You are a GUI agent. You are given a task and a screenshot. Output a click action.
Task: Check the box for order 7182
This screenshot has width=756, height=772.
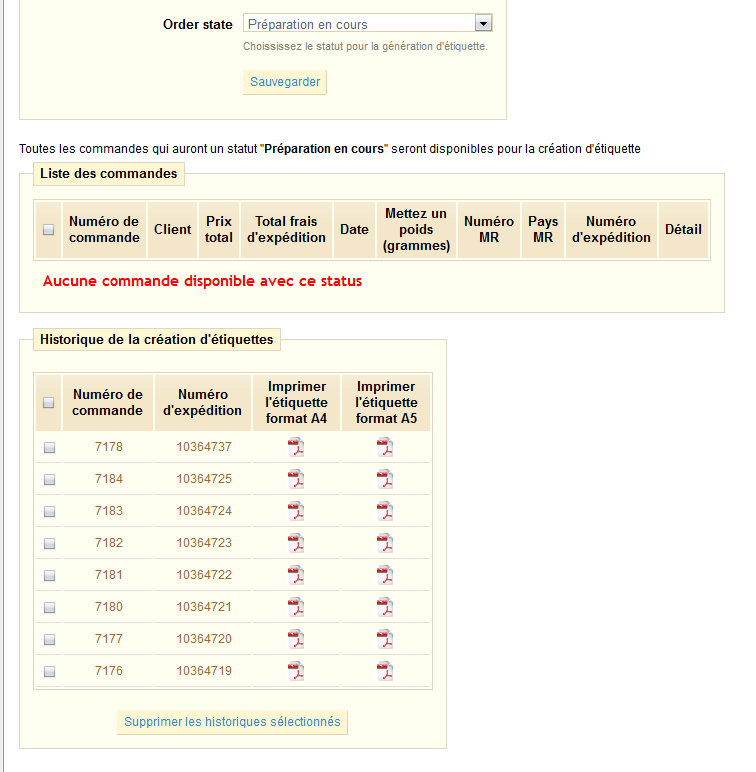pyautogui.click(x=49, y=544)
